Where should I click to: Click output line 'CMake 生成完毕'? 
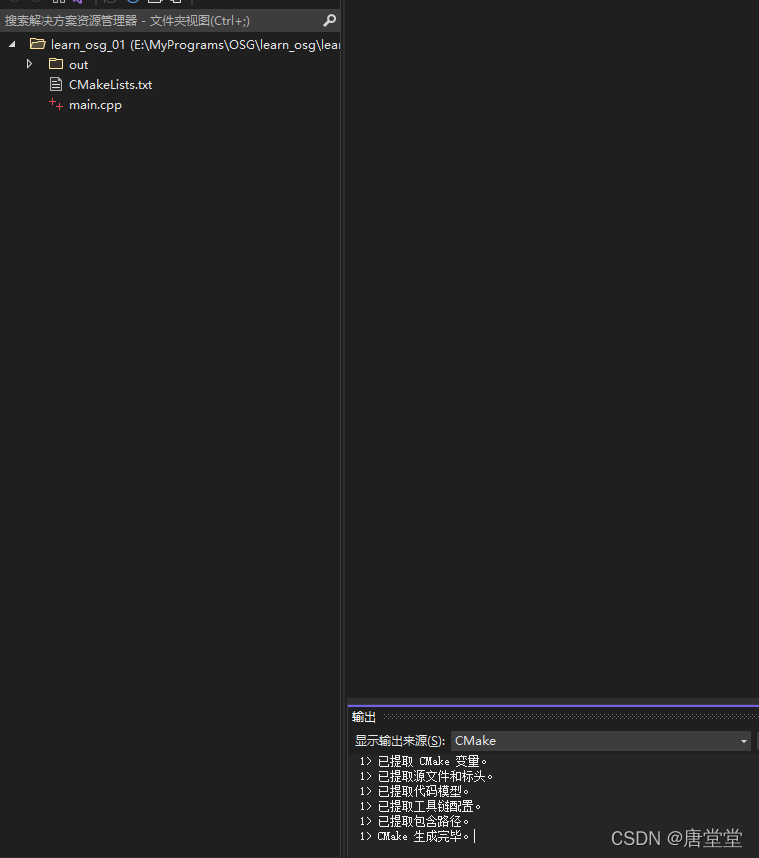point(414,836)
